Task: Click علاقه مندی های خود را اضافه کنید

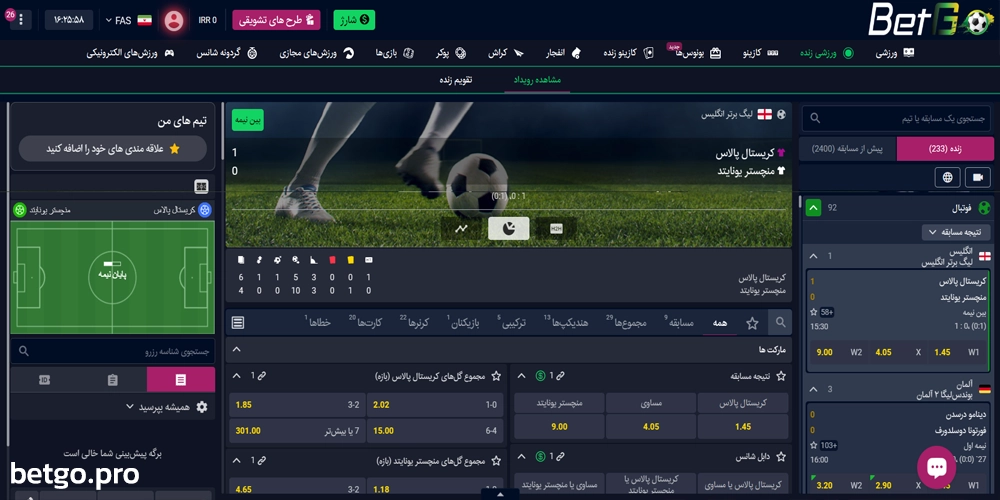Action: [113, 149]
